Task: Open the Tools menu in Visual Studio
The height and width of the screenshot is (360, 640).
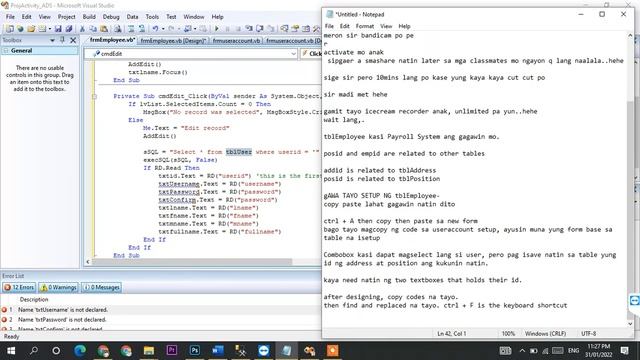Action: [x=152, y=17]
